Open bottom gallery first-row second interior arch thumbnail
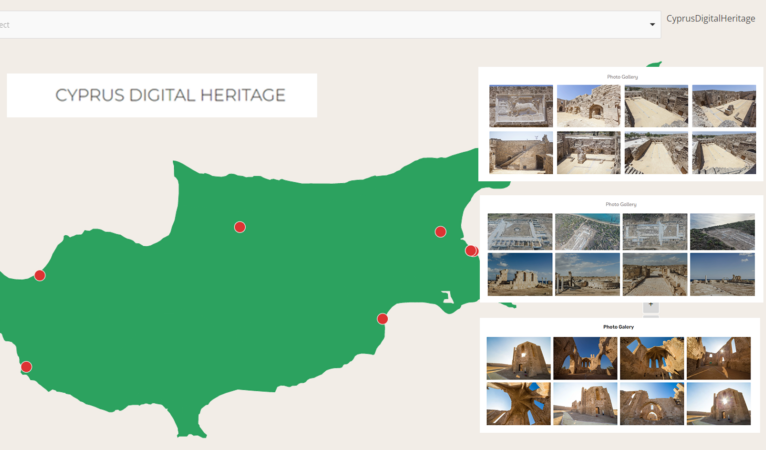 pyautogui.click(x=585, y=358)
